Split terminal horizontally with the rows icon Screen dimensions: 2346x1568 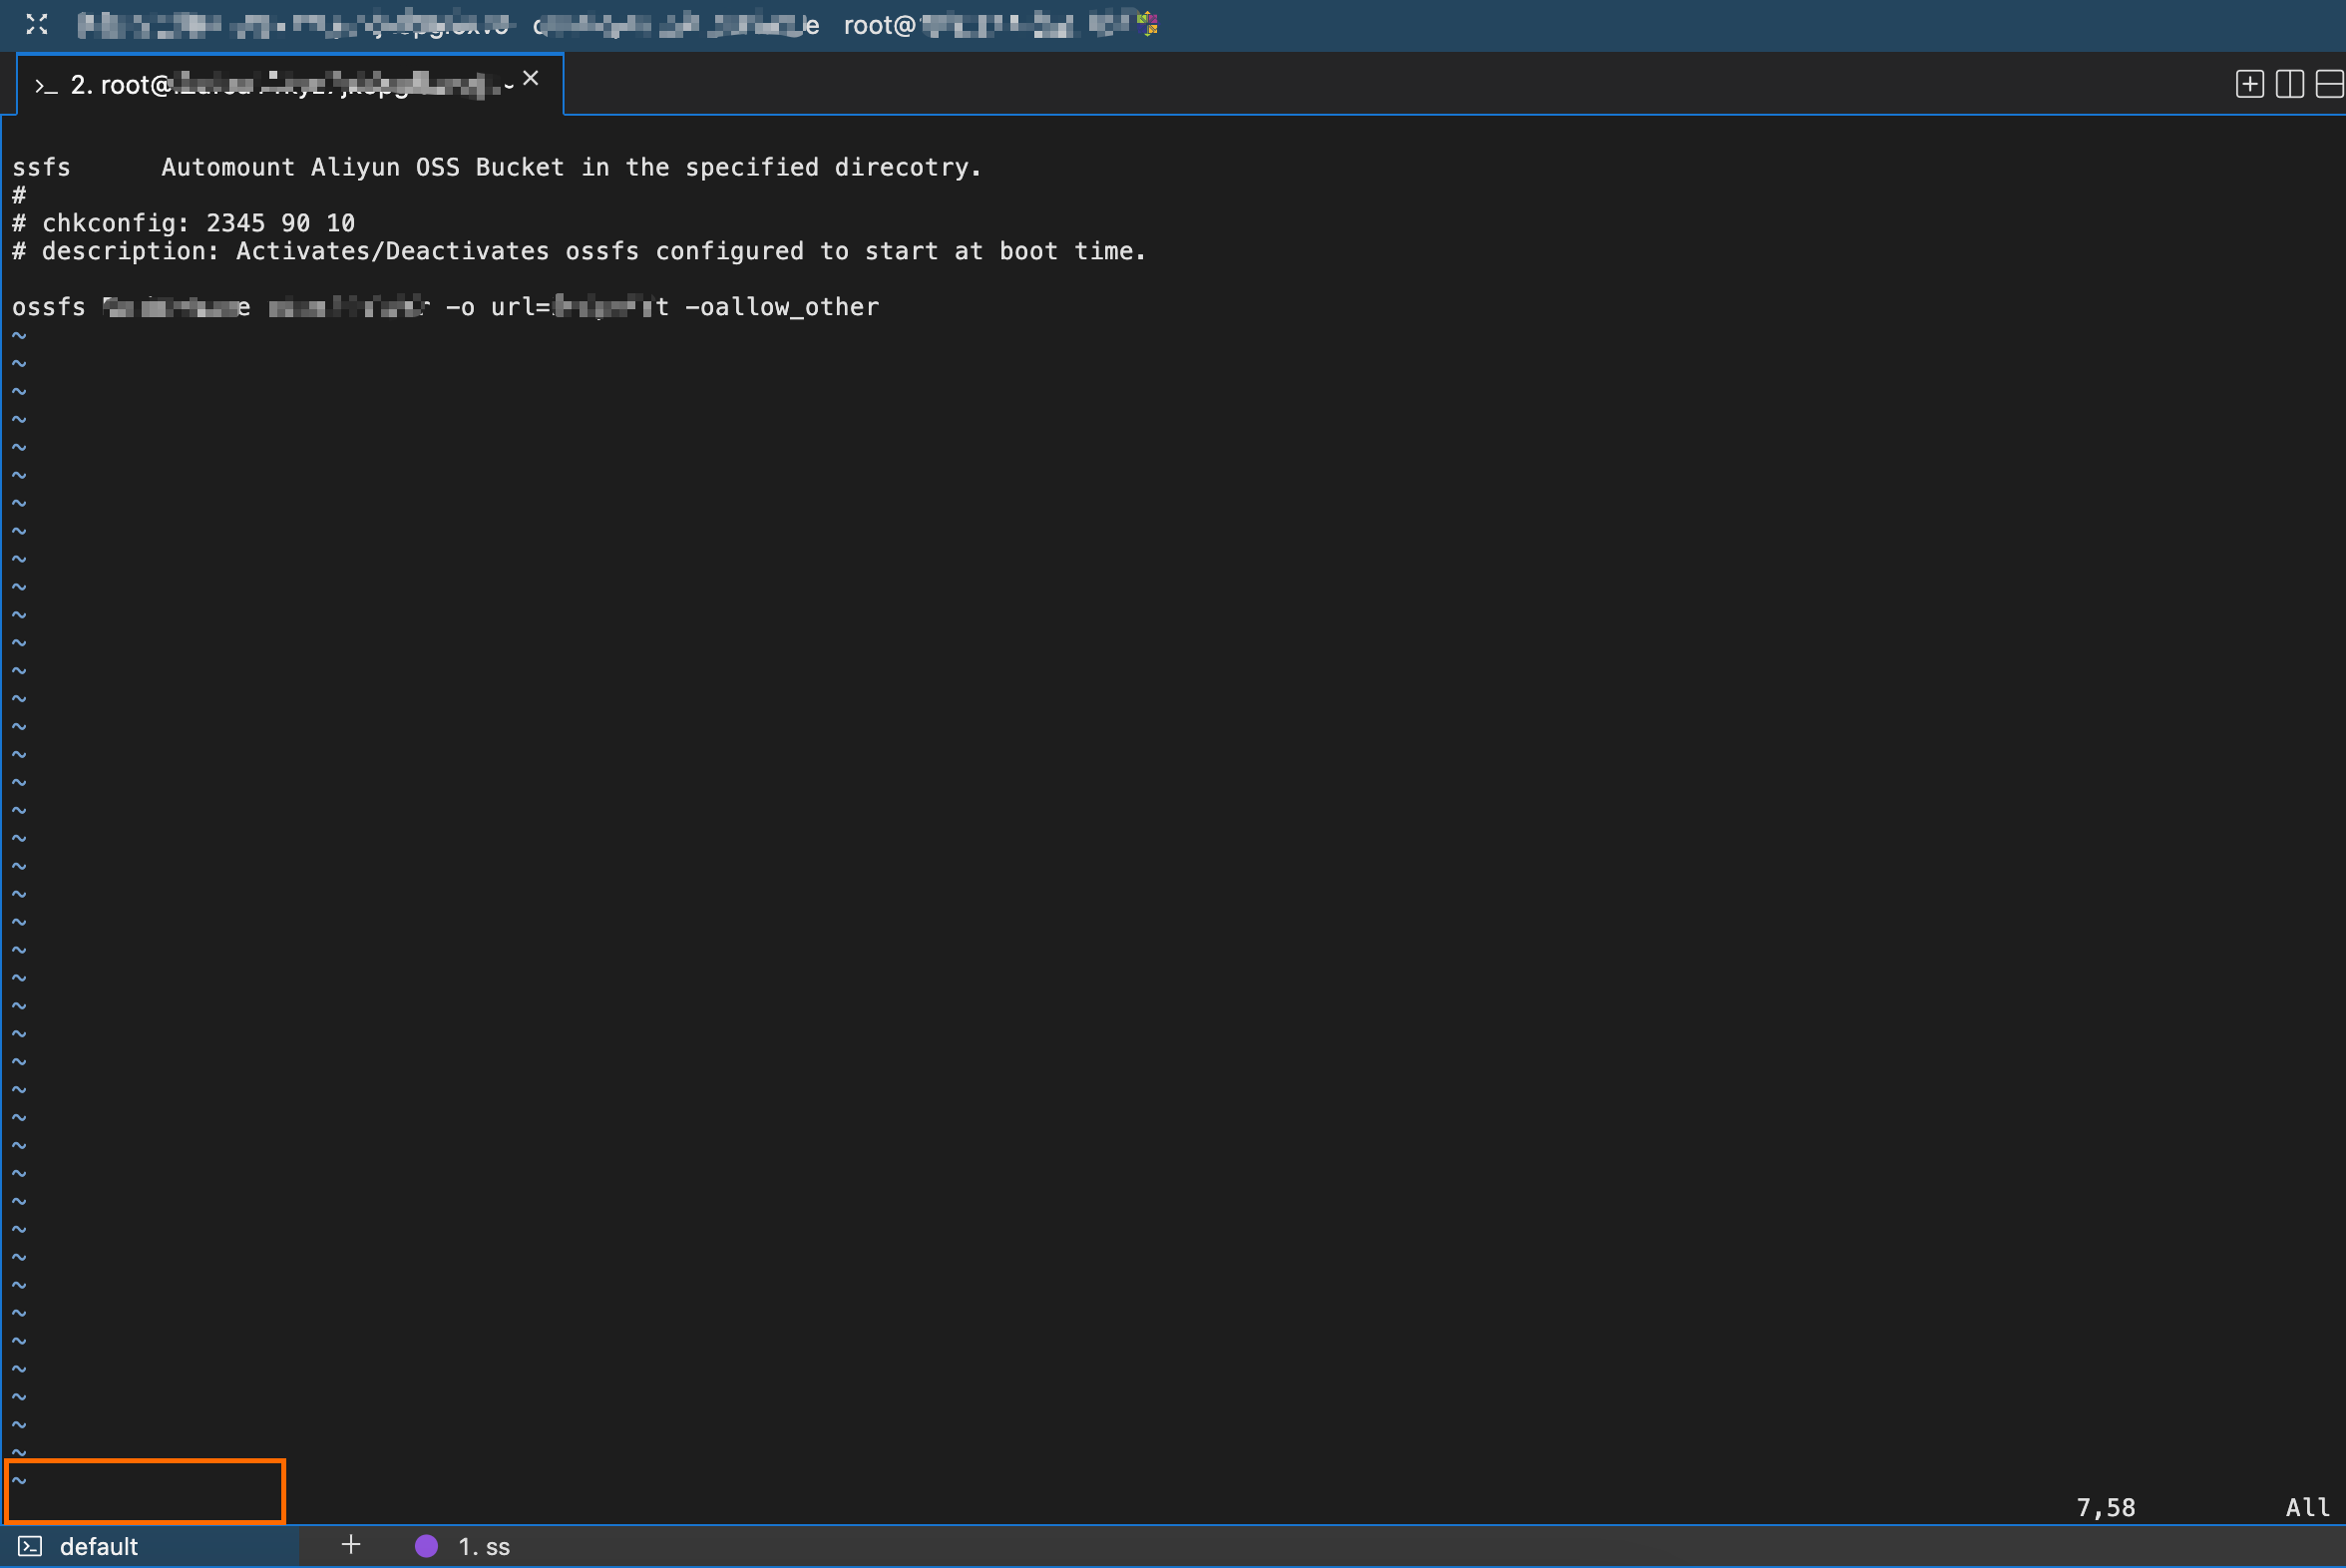click(2329, 84)
